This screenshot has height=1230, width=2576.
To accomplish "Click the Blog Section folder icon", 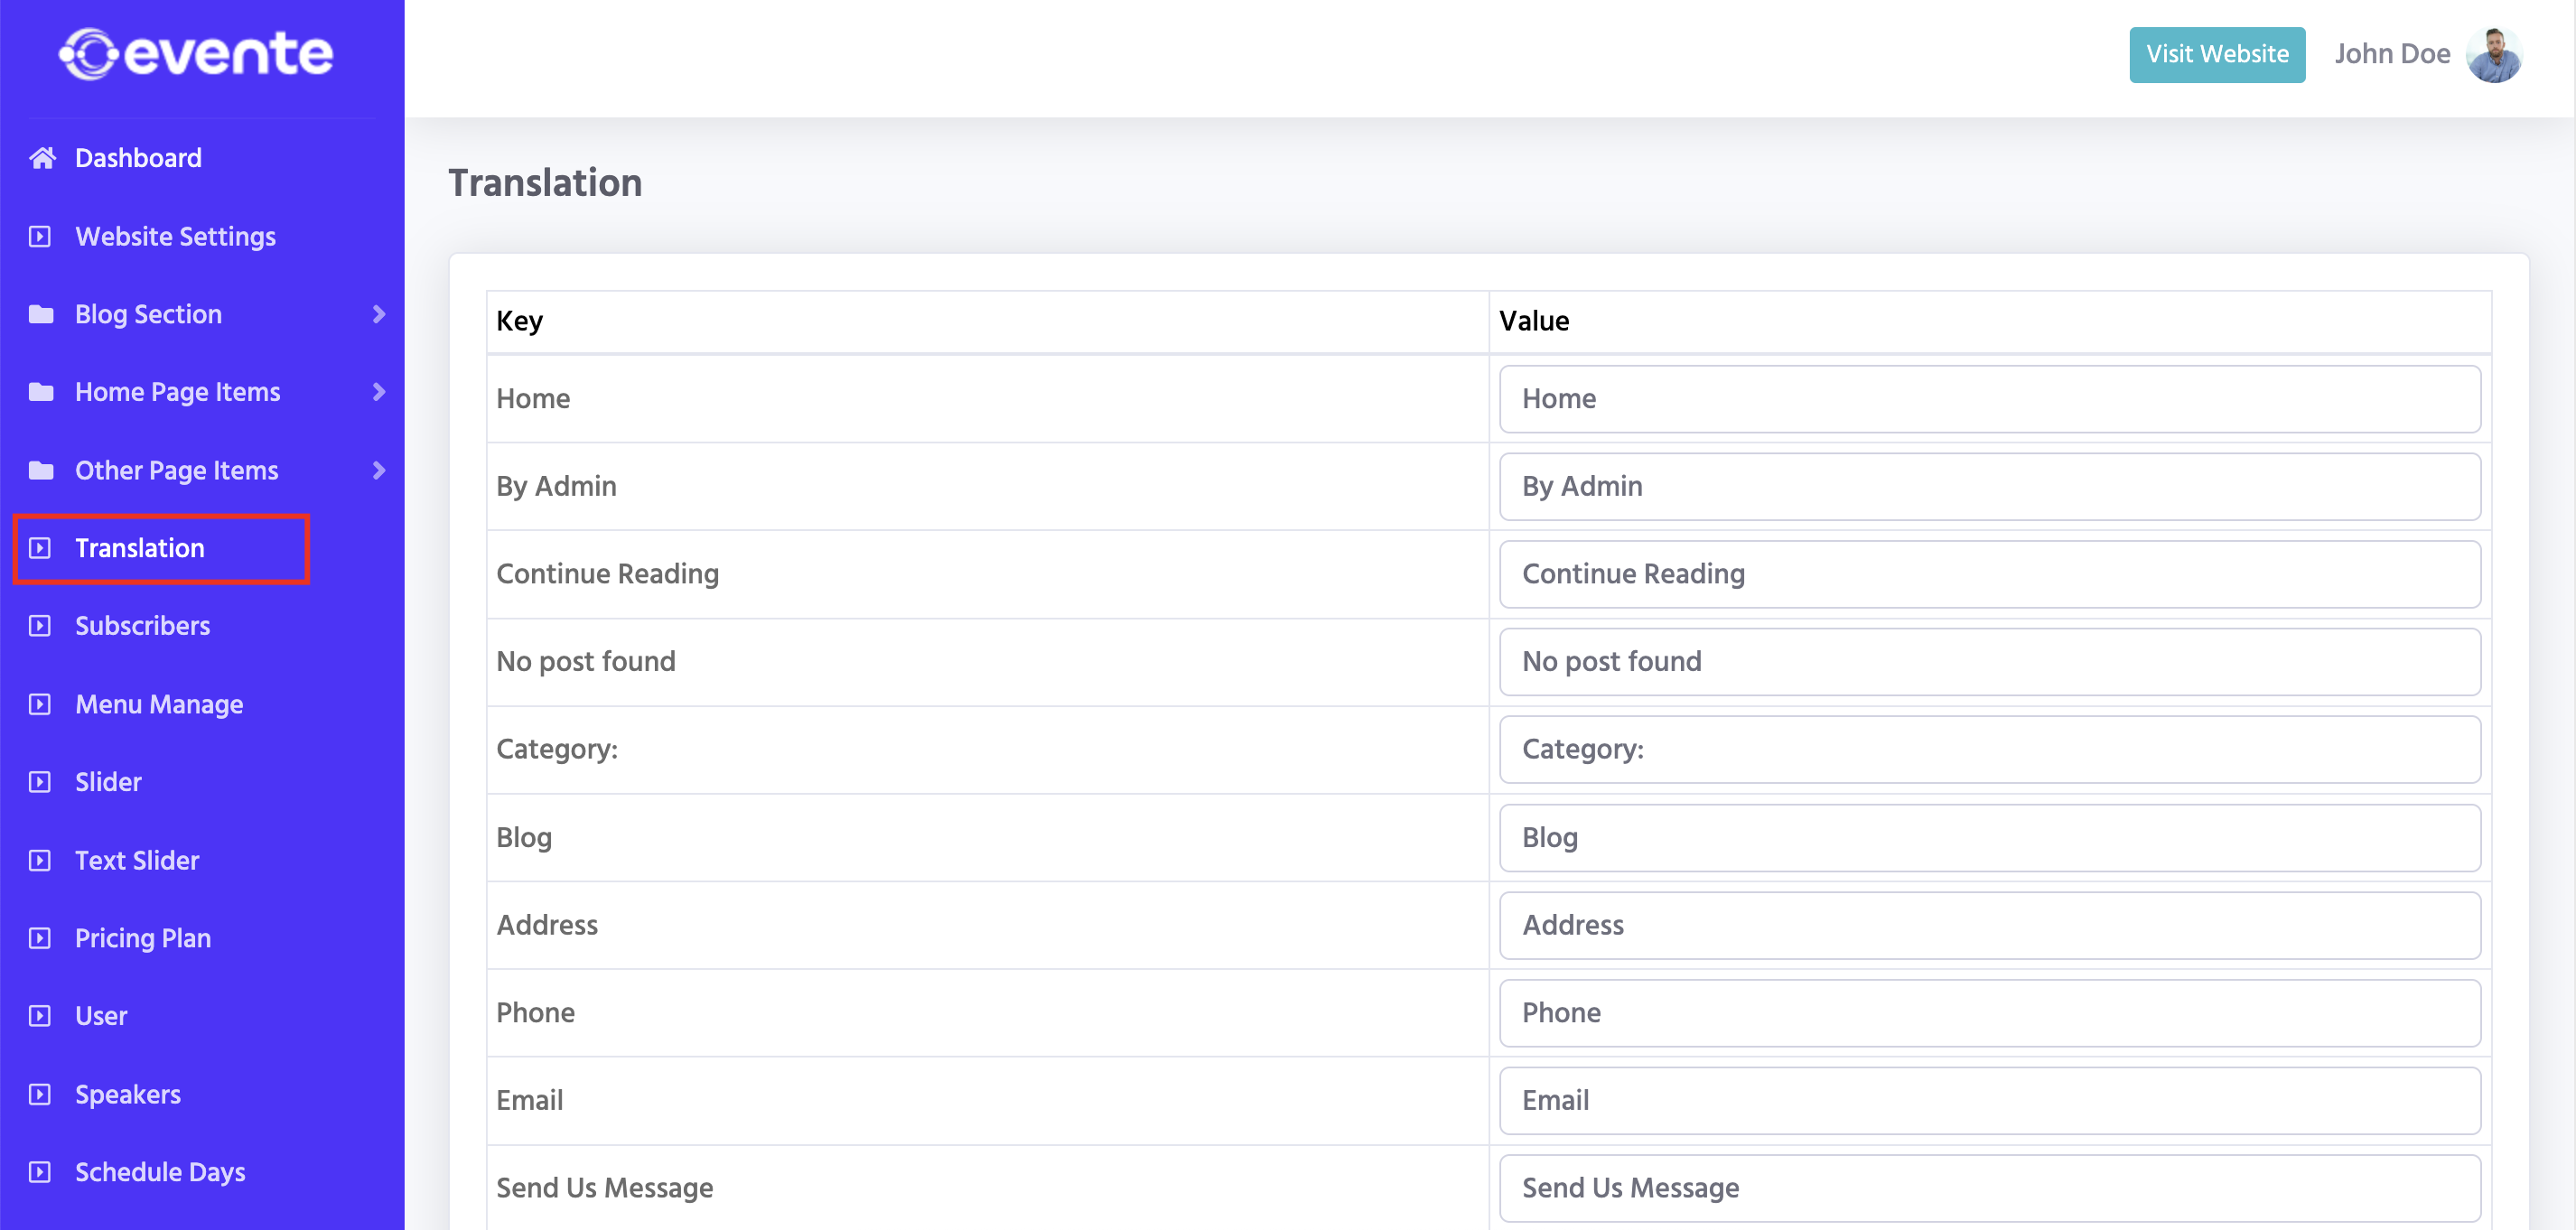I will (41, 314).
